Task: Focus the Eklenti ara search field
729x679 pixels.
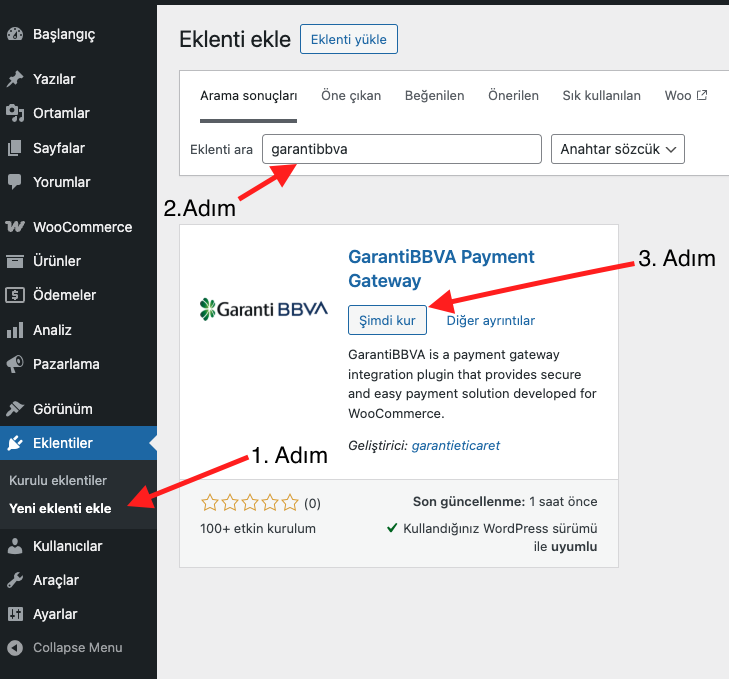Action: pos(401,149)
